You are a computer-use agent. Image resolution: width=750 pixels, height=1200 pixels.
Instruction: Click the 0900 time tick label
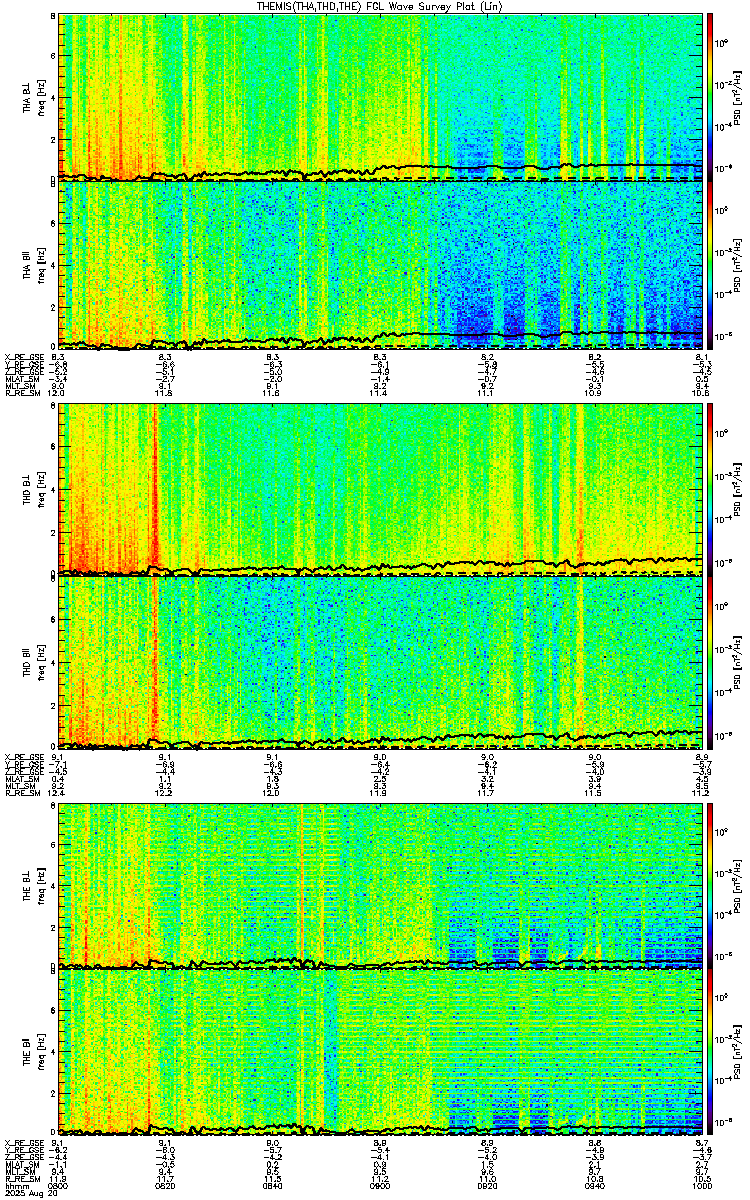coord(381,1186)
